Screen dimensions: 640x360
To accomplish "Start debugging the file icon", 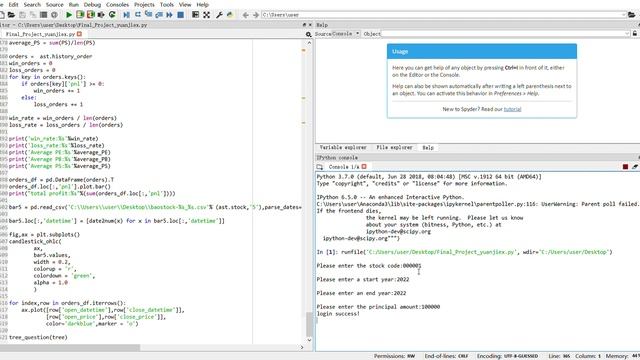I will 127,15.
